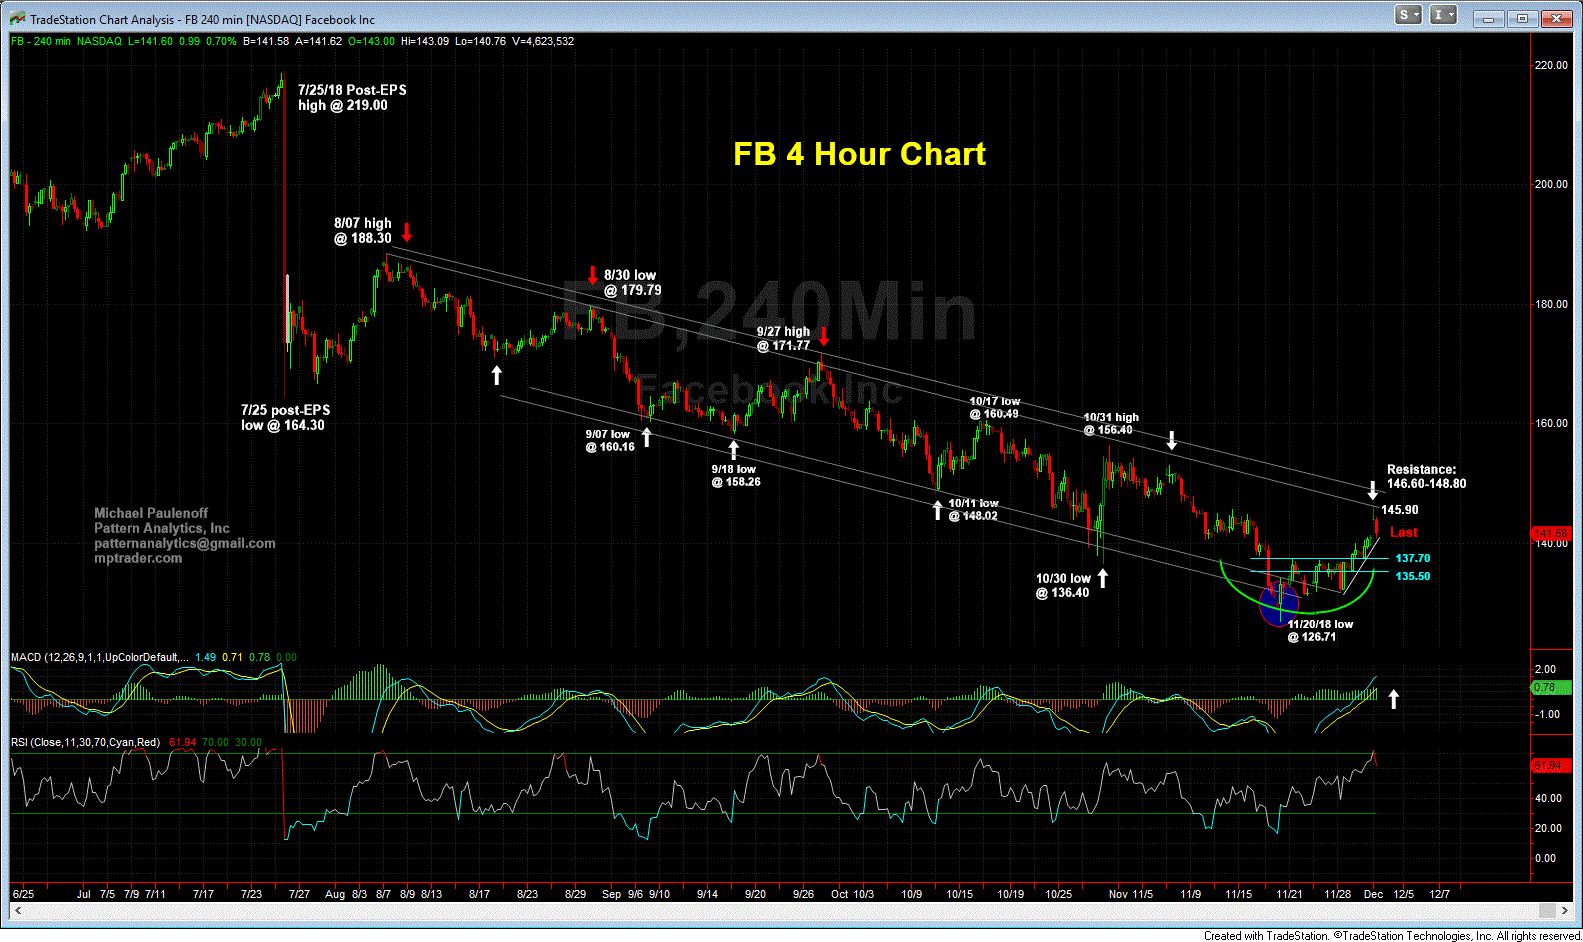The width and height of the screenshot is (1583, 942).
Task: Click the 'Michael Paulenoff' author text
Action: click(151, 513)
